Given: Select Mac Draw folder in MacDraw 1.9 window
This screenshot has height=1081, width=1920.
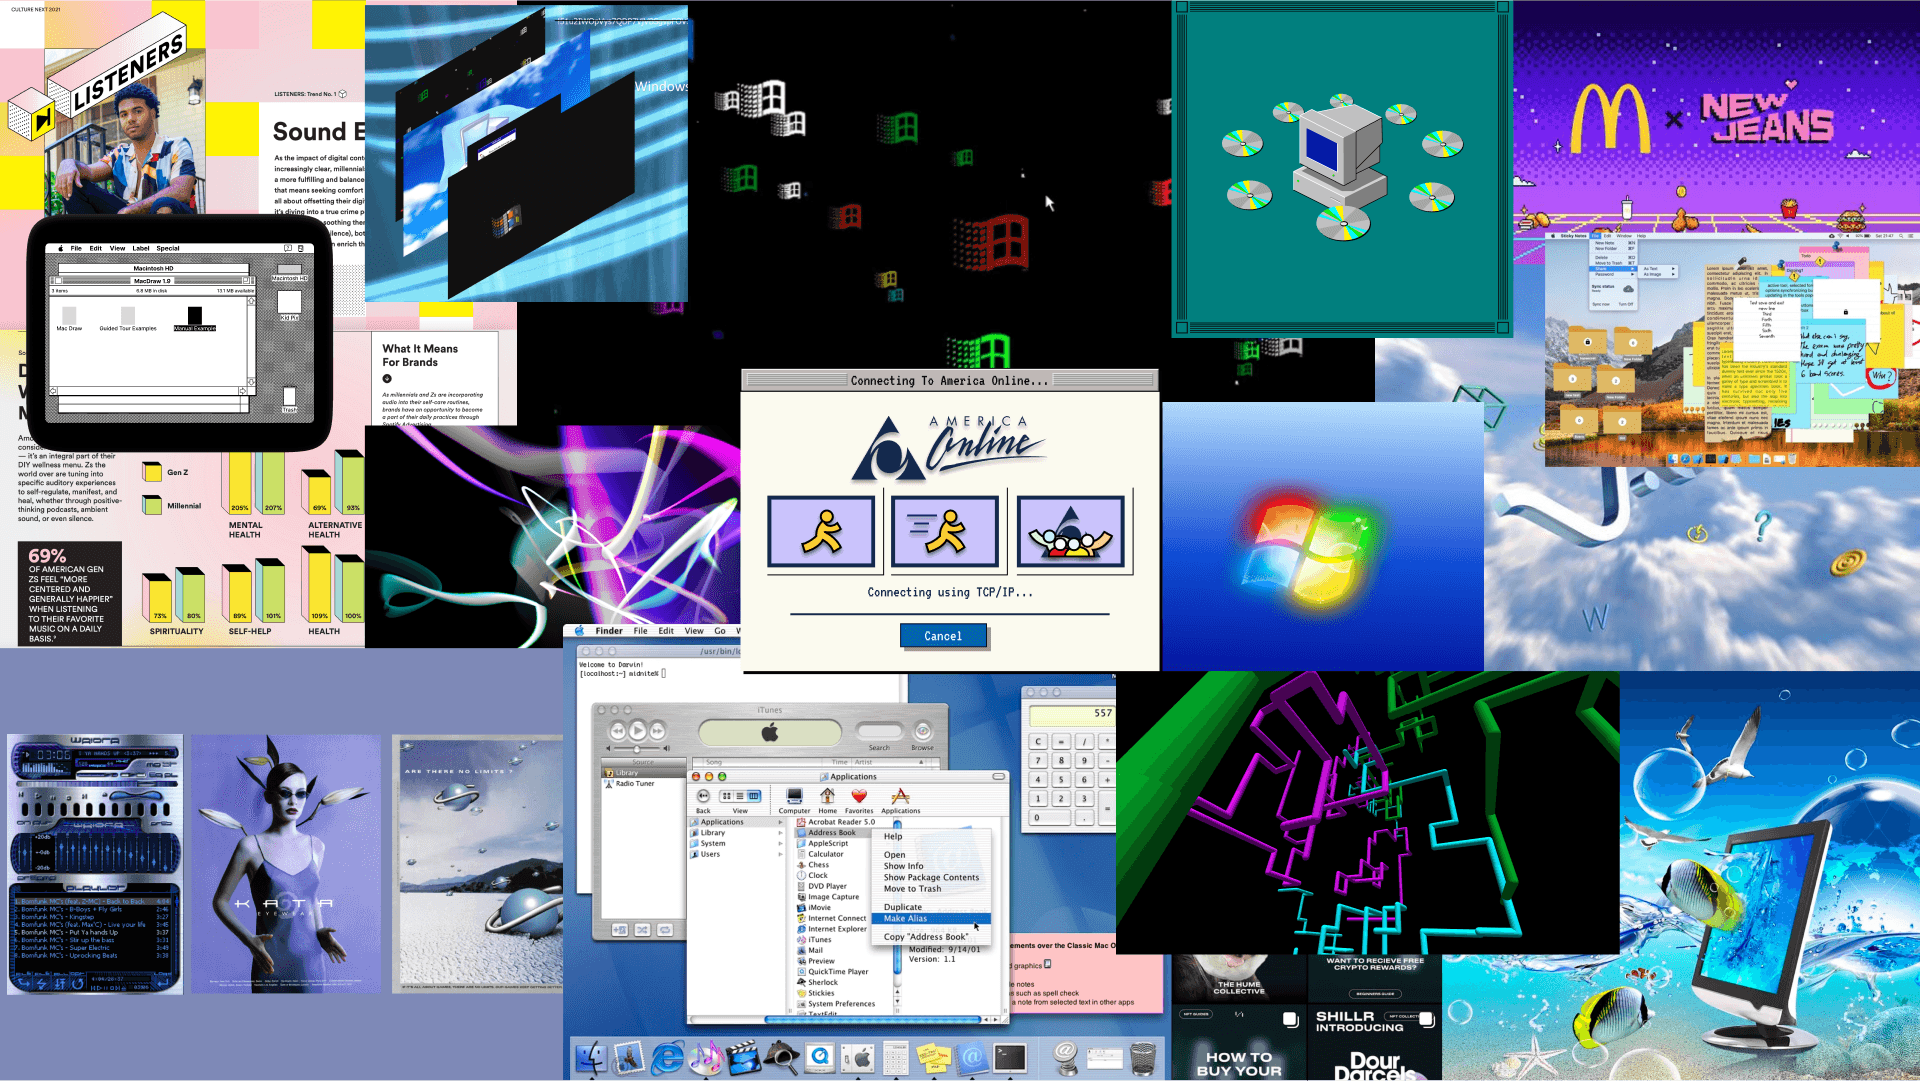Looking at the screenshot, I should coord(69,318).
